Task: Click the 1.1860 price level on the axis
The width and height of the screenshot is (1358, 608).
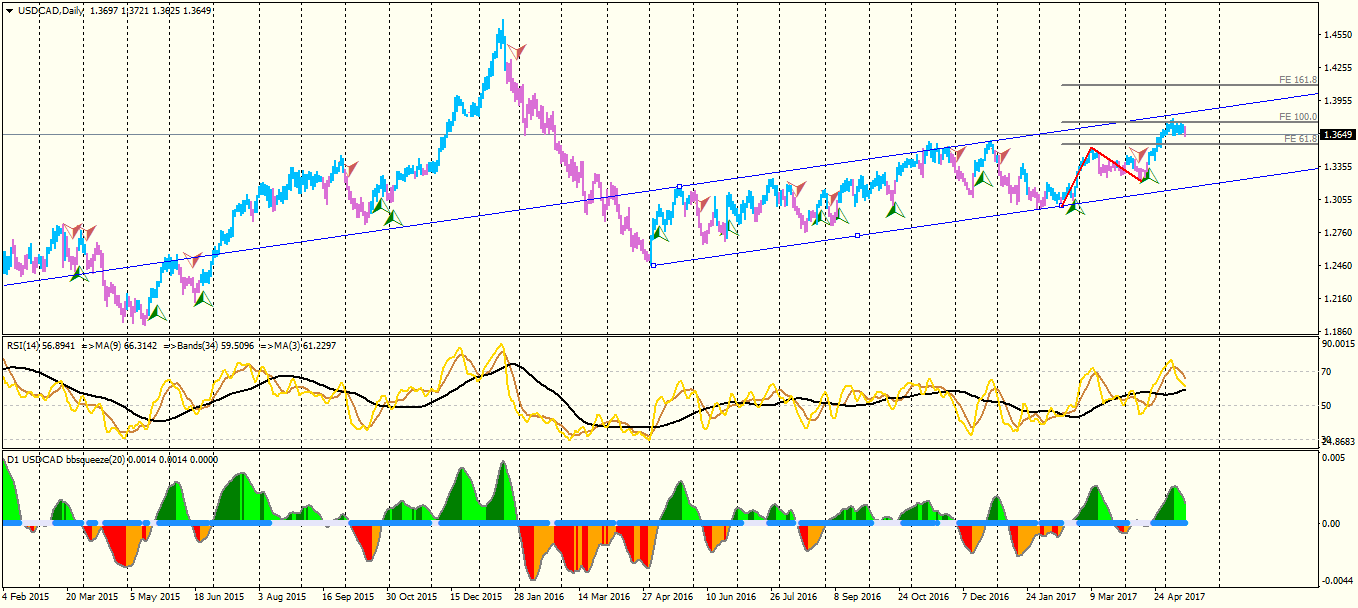Action: click(1338, 332)
